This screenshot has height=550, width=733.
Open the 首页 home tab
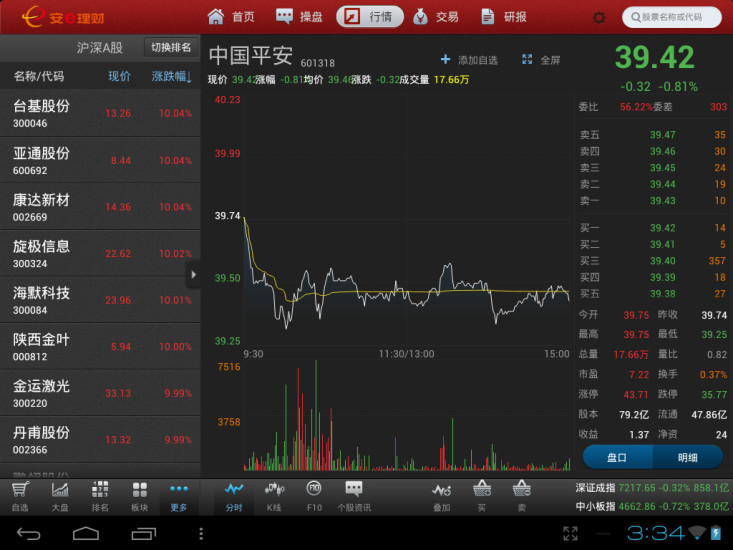tap(231, 17)
